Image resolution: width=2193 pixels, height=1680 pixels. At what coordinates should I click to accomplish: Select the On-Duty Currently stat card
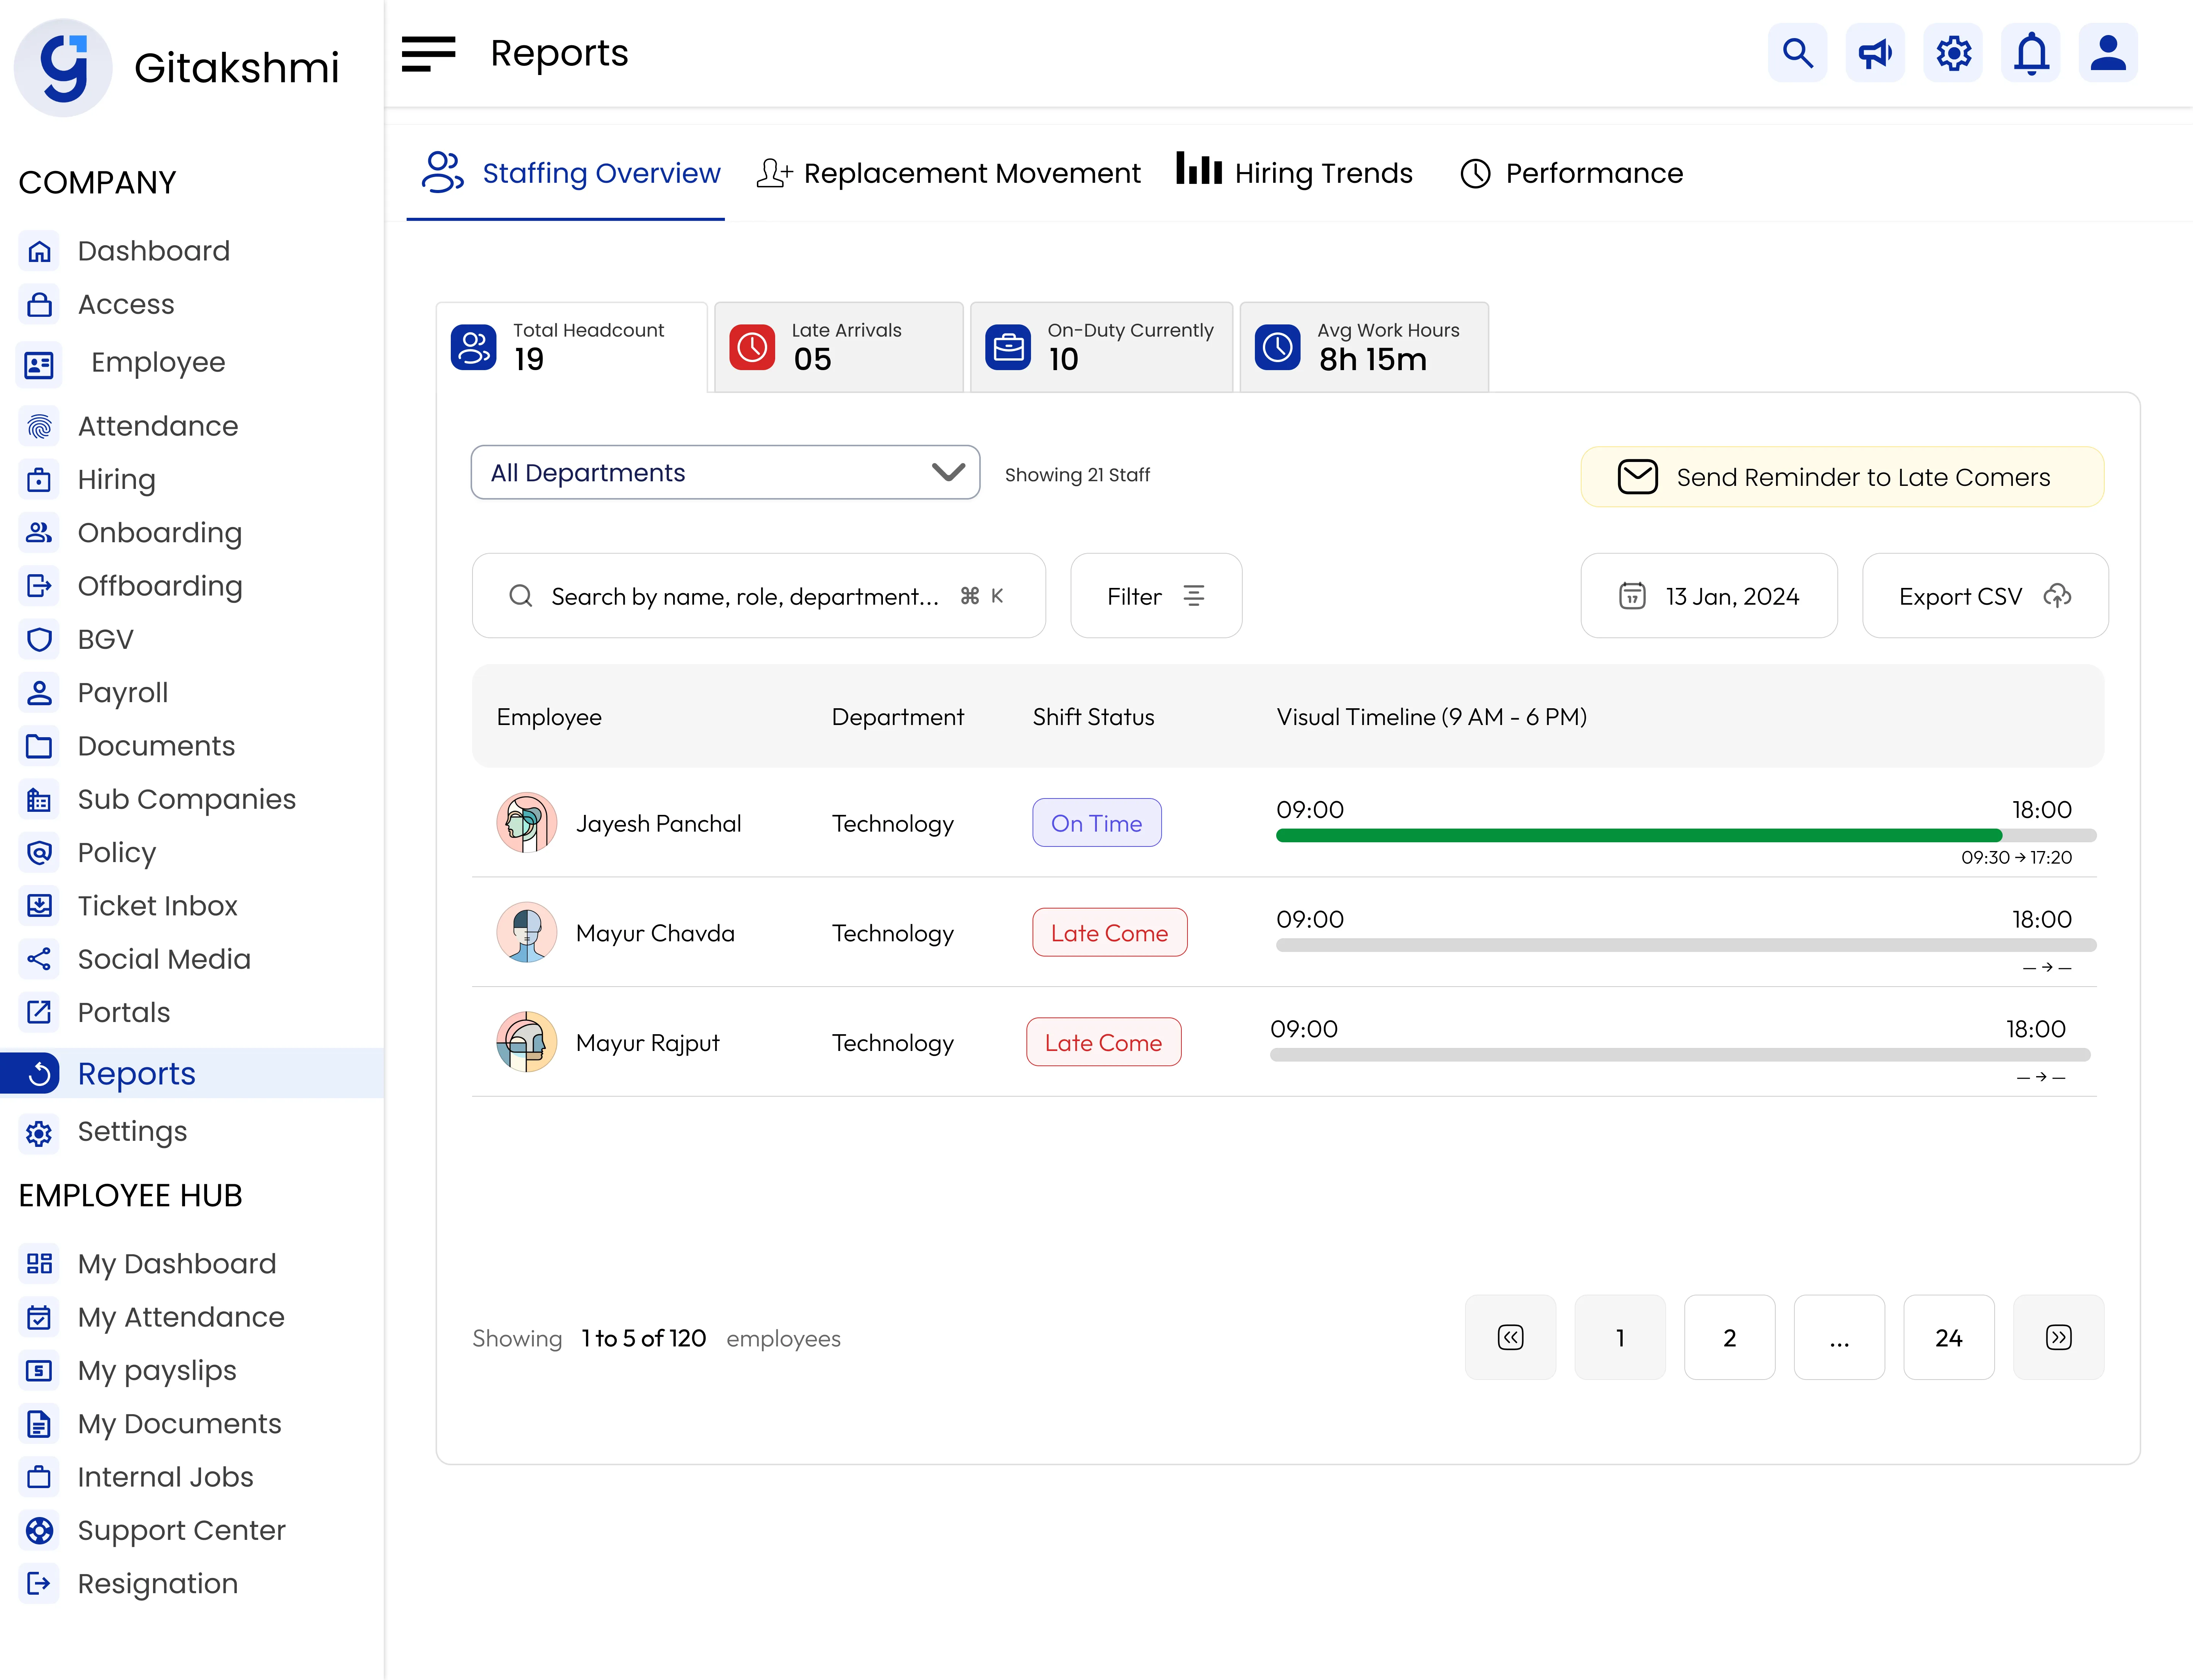(1101, 347)
